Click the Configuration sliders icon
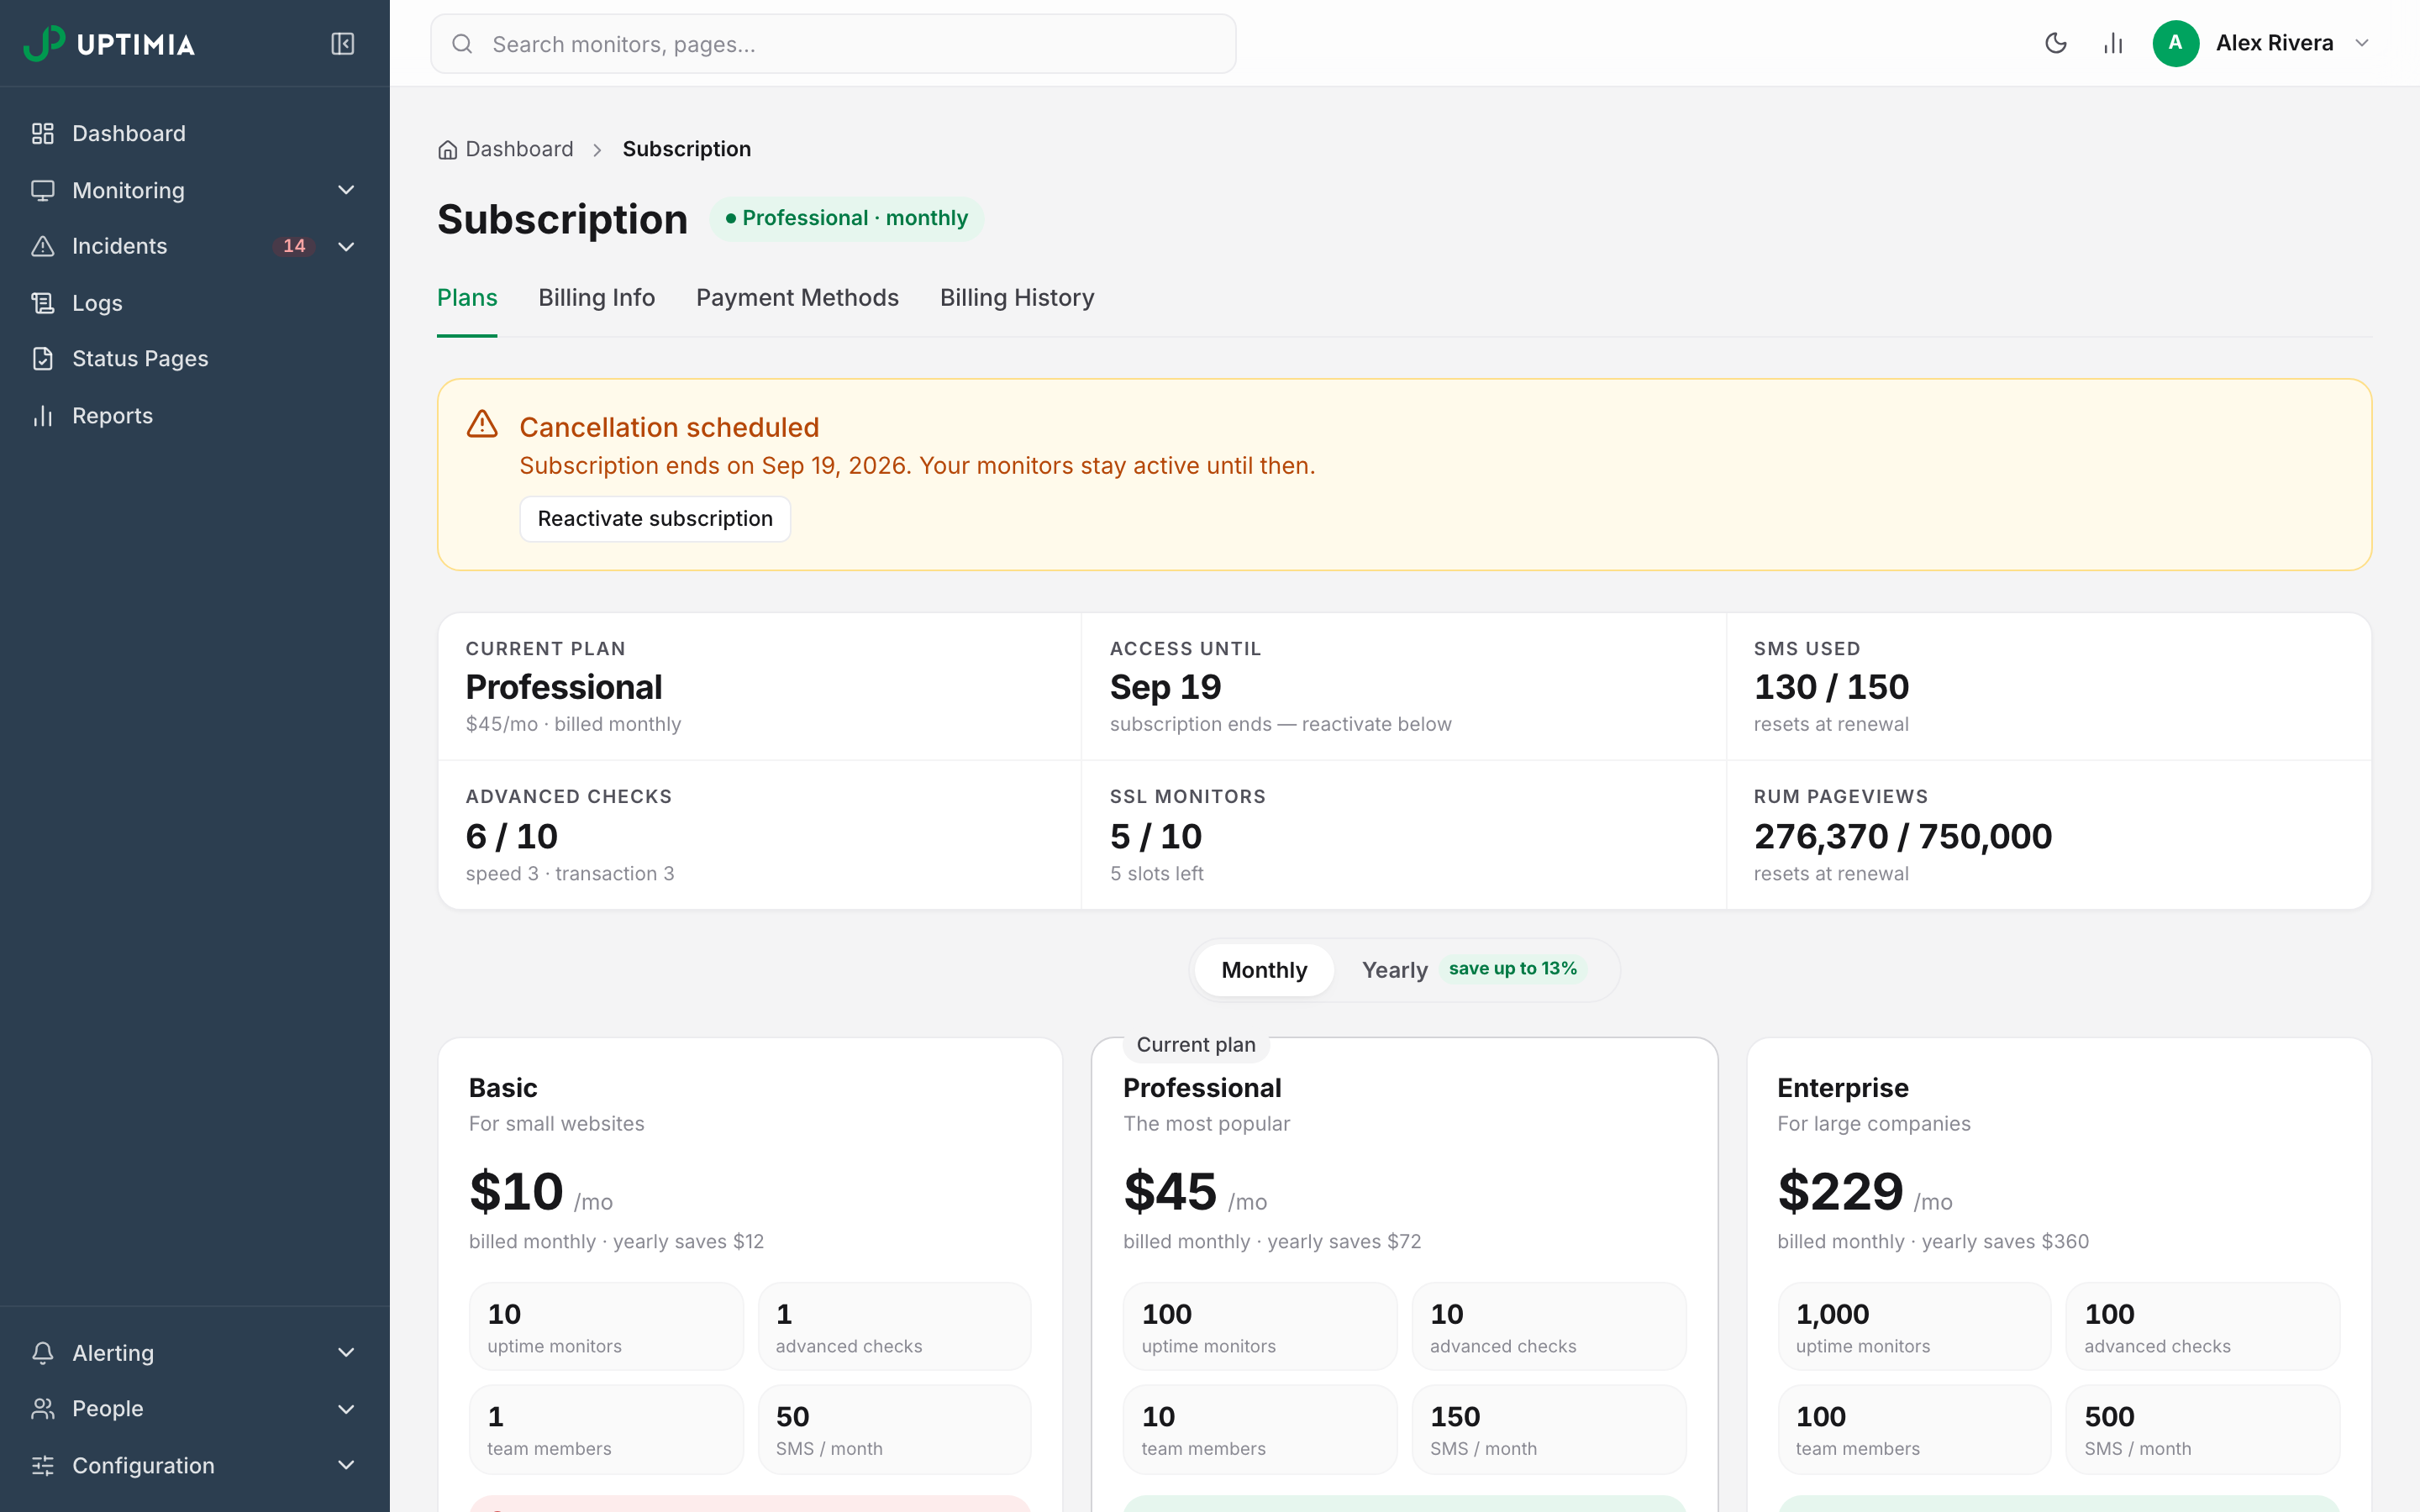Image resolution: width=2420 pixels, height=1512 pixels. [x=42, y=1465]
